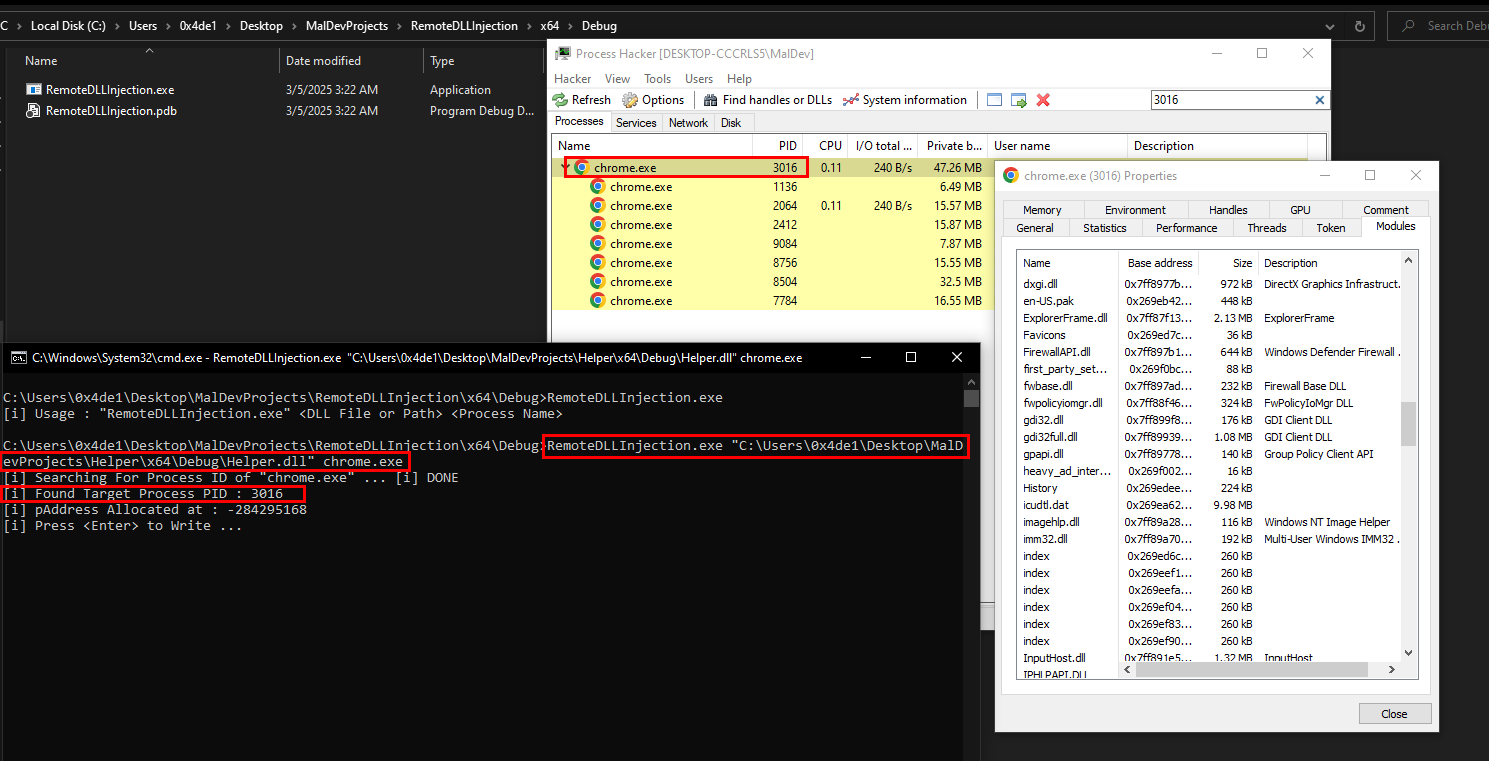Click Refresh in Process Hacker toolbar
1489x761 pixels.
[581, 100]
